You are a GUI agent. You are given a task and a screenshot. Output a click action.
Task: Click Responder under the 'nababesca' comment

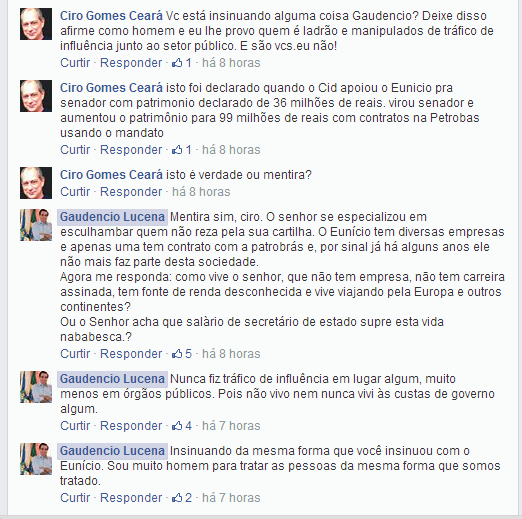131,354
